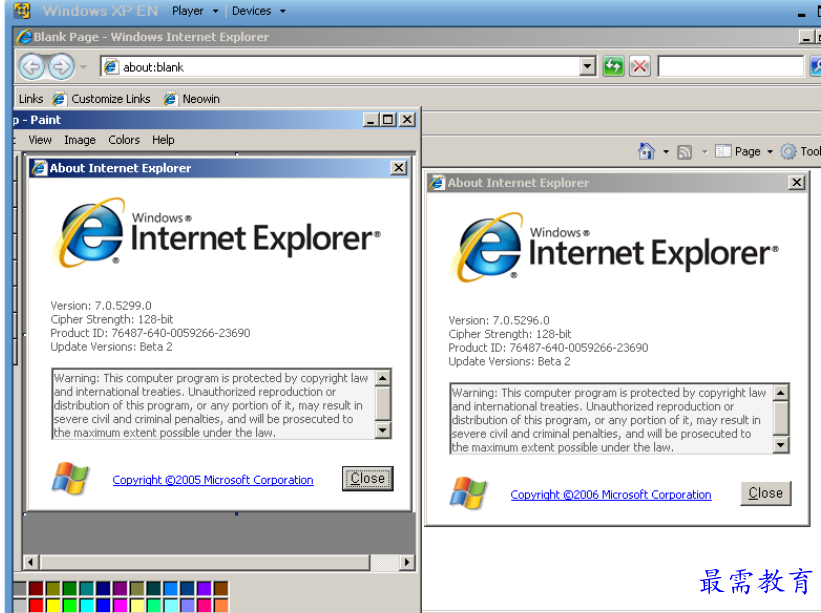Click the Links toolbar label
This screenshot has width=821, height=613.
coord(31,99)
